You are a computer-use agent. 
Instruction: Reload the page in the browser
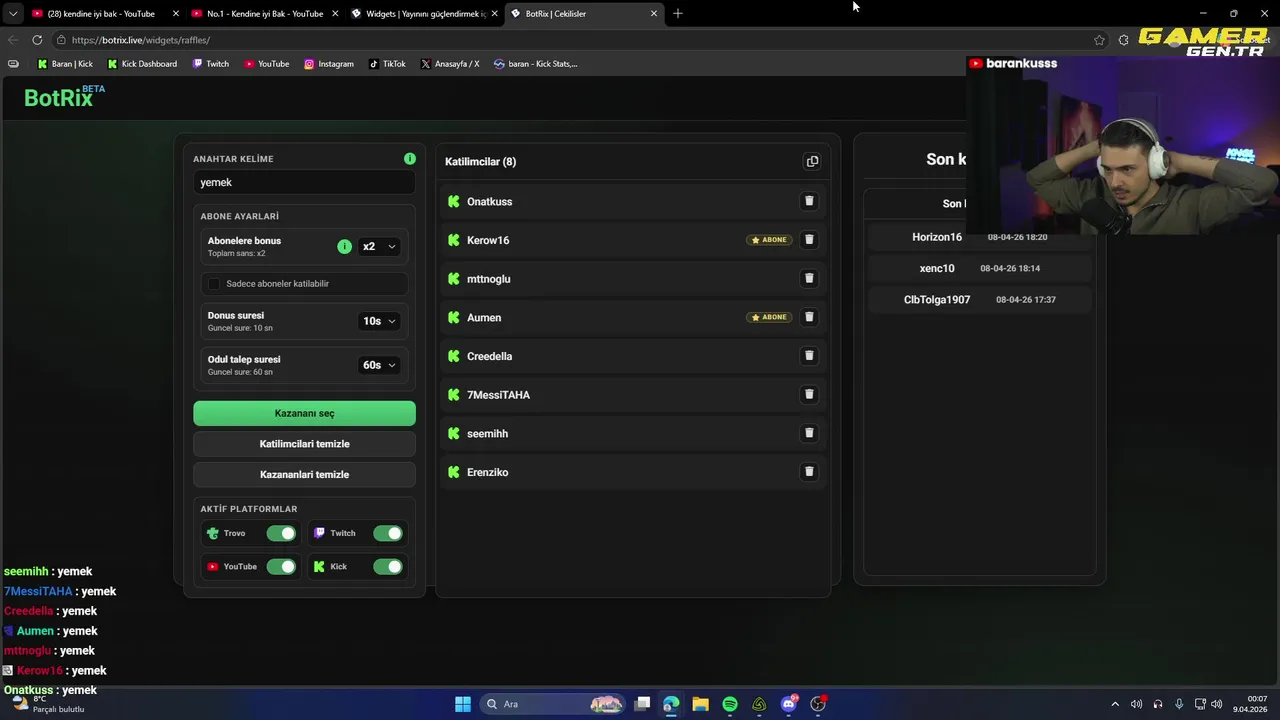point(37,40)
